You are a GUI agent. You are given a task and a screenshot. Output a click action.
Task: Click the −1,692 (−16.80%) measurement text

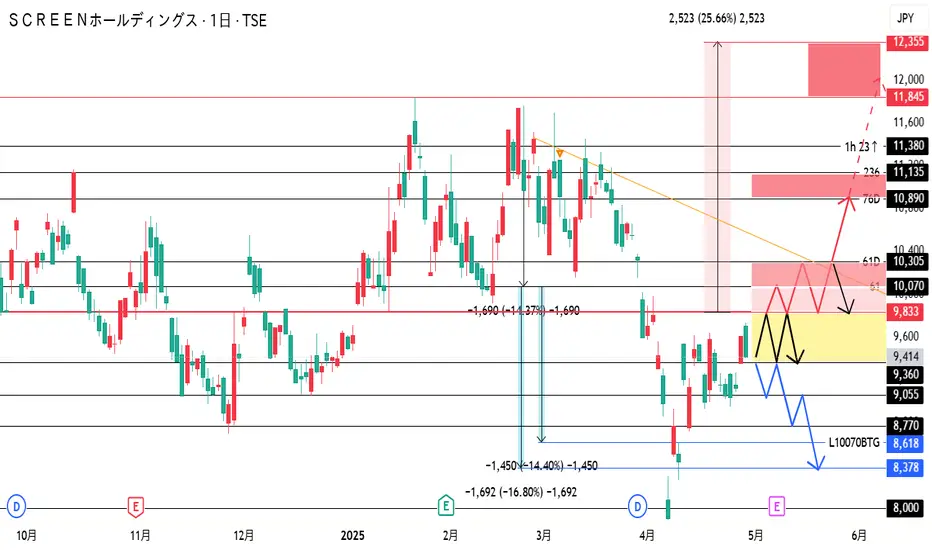pos(521,492)
